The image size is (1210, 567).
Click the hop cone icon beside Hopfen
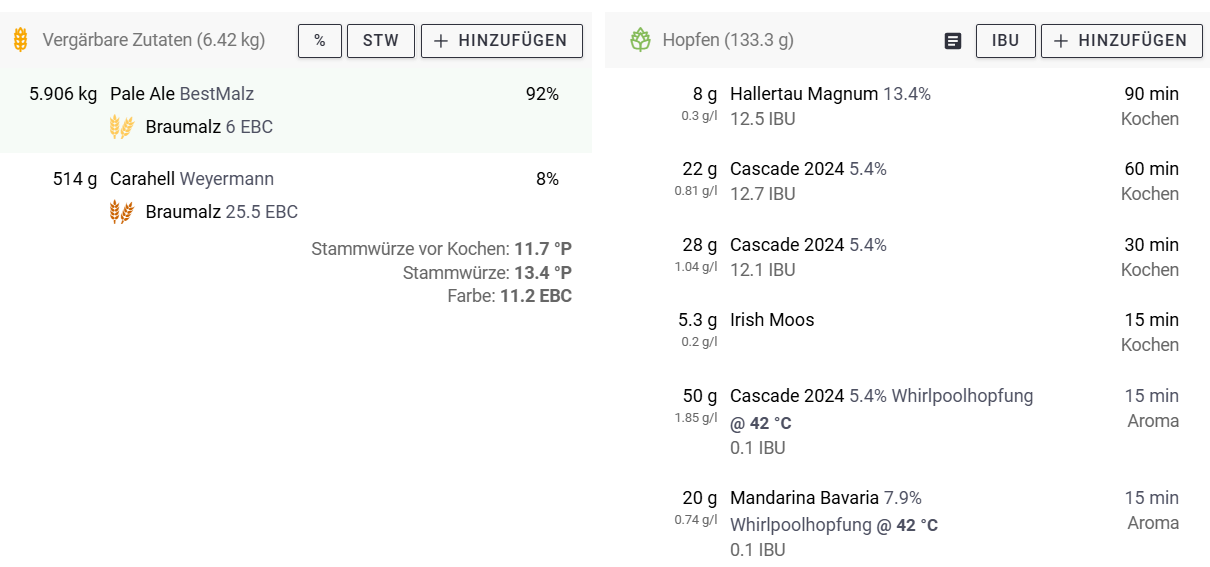(640, 40)
